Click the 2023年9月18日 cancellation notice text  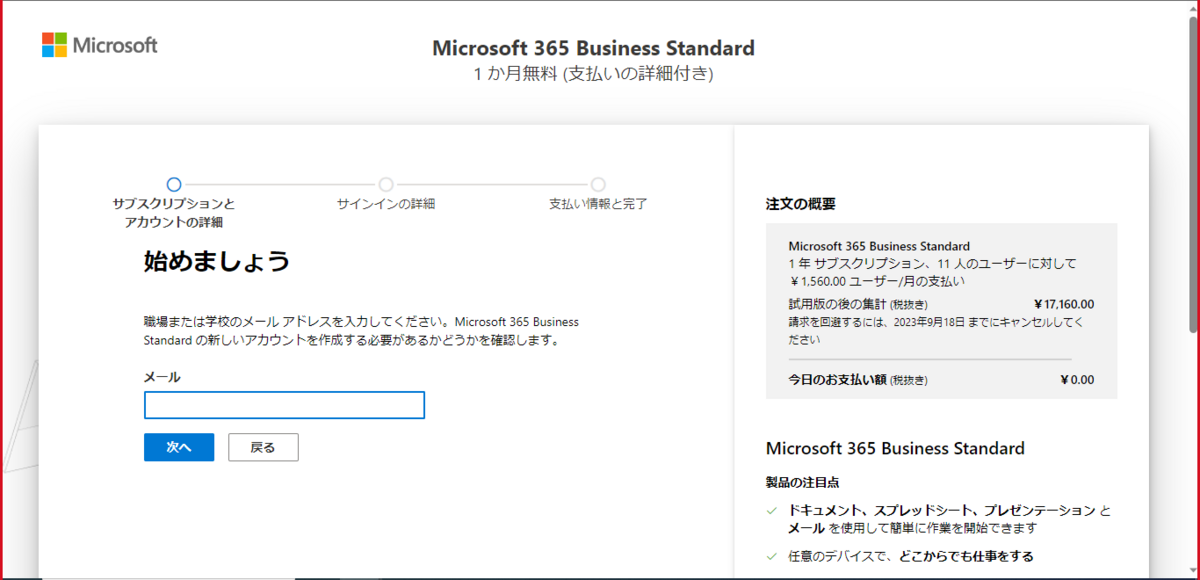[936, 331]
